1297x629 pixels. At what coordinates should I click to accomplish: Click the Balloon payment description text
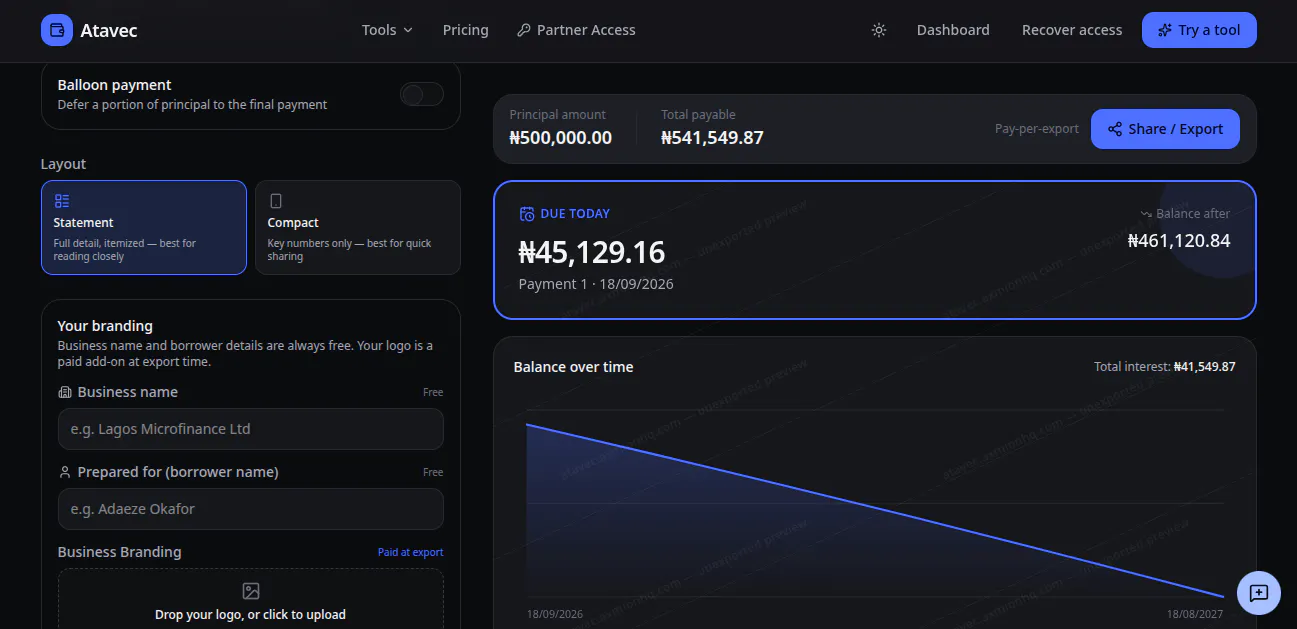(192, 104)
